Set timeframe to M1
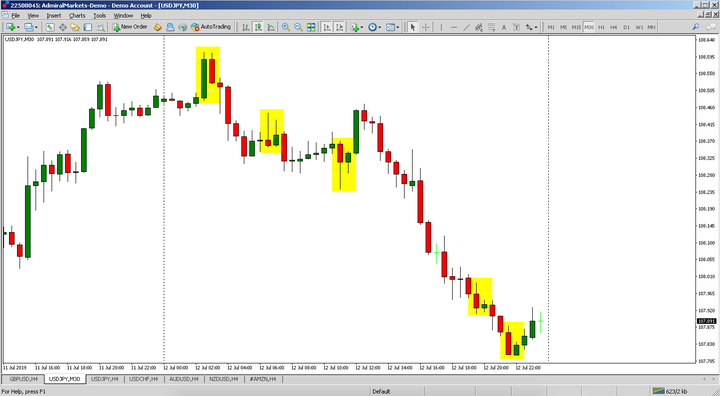 [x=551, y=27]
